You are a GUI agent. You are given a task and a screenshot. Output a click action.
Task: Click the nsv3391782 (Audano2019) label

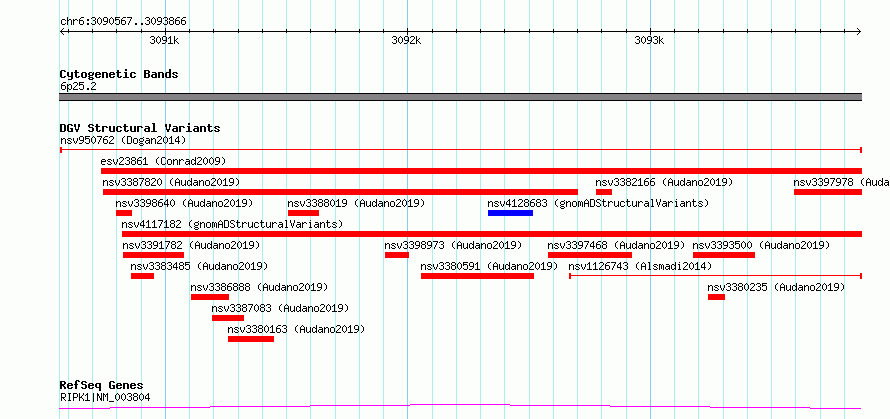pos(191,245)
